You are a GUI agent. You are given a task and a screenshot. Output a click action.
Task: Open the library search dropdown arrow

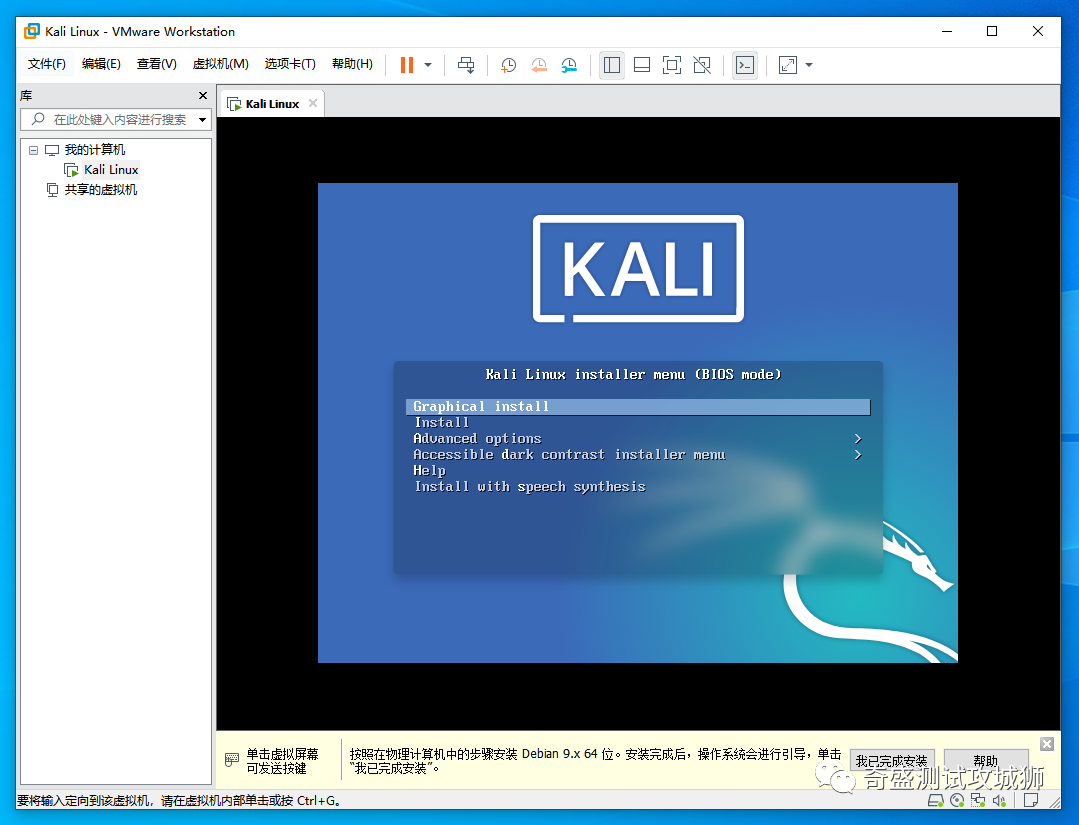point(202,120)
